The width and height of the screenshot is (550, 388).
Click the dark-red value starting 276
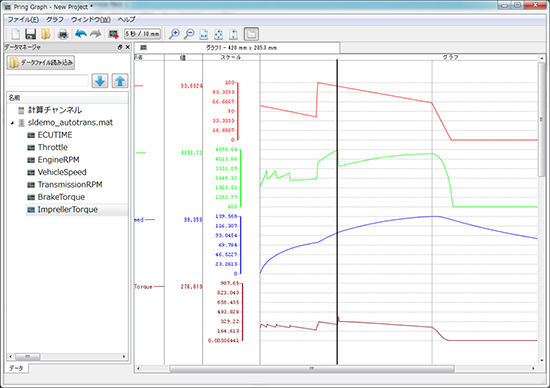click(192, 287)
